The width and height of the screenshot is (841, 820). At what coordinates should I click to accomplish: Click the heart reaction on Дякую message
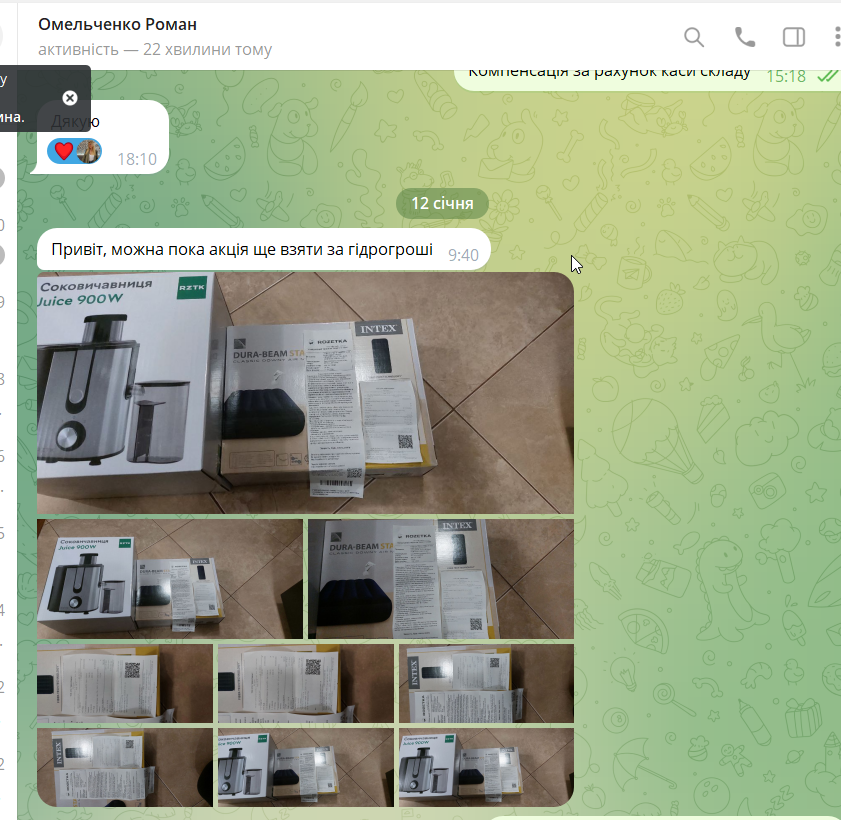click(63, 151)
